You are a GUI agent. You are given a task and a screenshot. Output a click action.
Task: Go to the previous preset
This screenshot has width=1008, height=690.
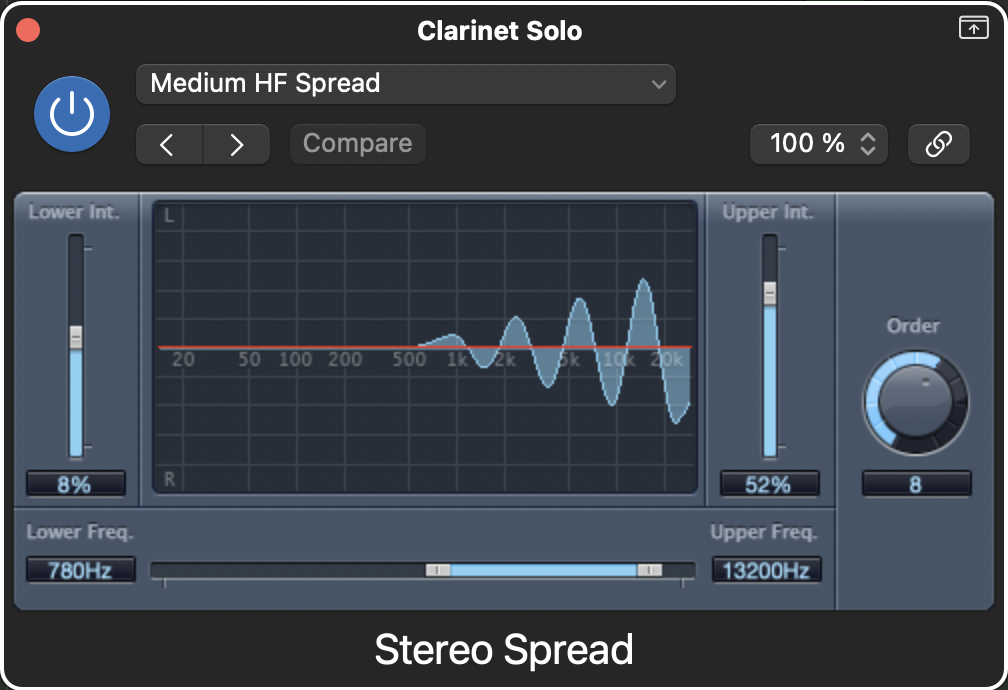pyautogui.click(x=169, y=144)
